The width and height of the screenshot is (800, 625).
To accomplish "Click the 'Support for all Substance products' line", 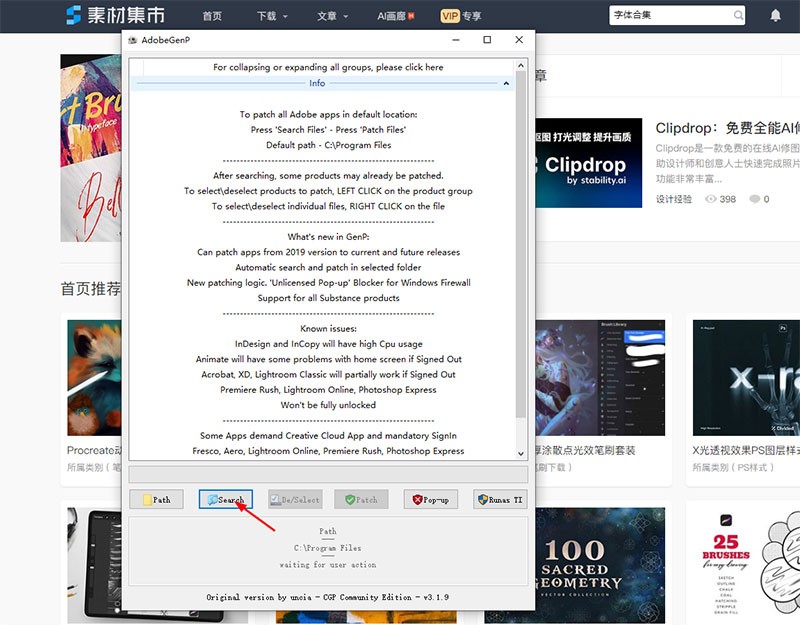I will coord(329,298).
